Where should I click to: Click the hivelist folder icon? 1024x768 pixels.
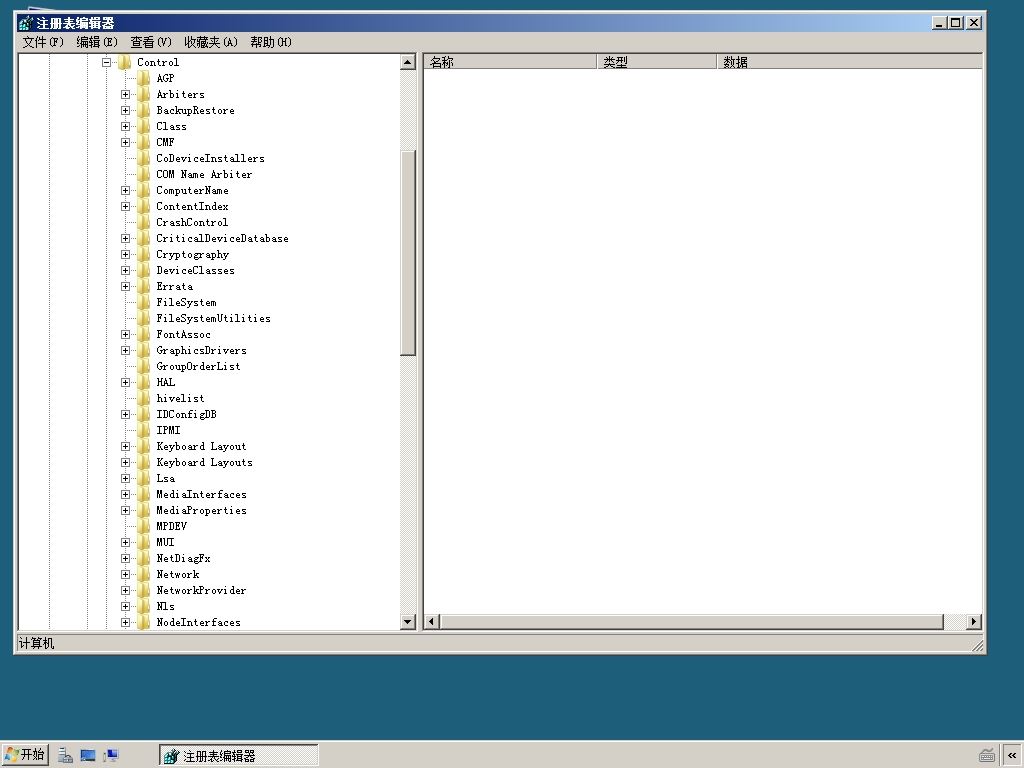[144, 398]
